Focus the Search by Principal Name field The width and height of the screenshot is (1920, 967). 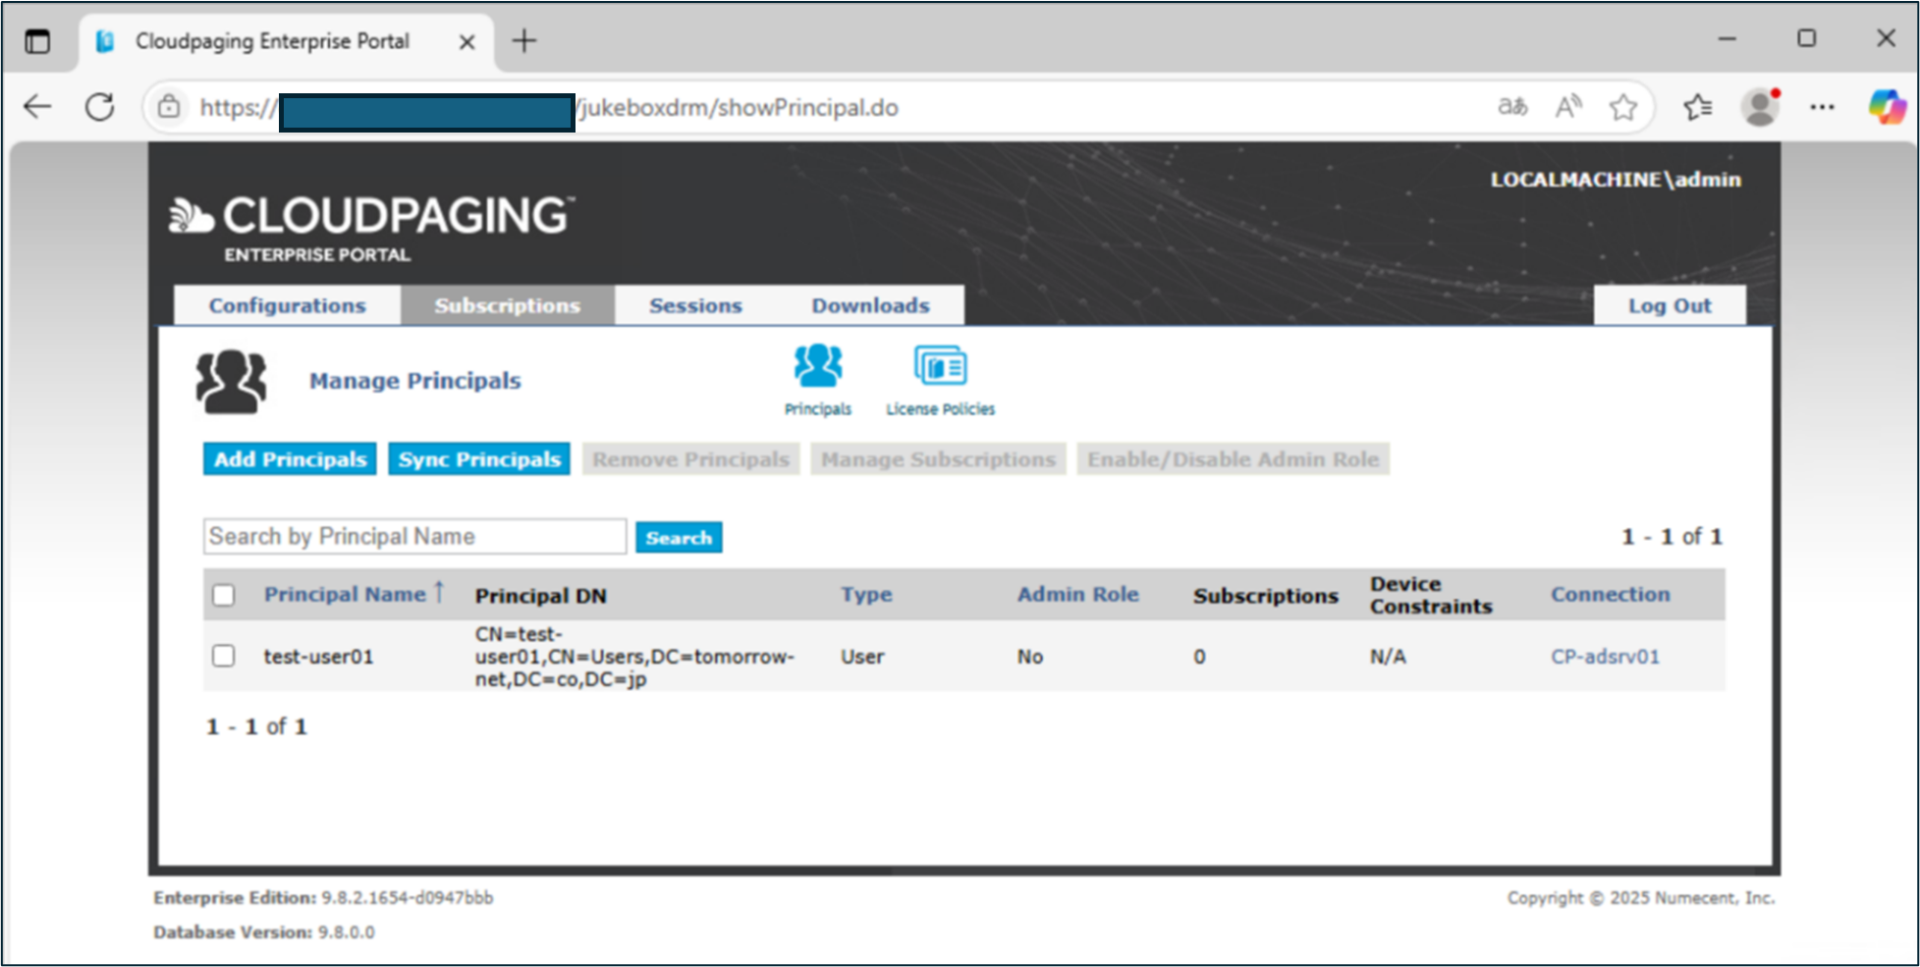(x=415, y=536)
